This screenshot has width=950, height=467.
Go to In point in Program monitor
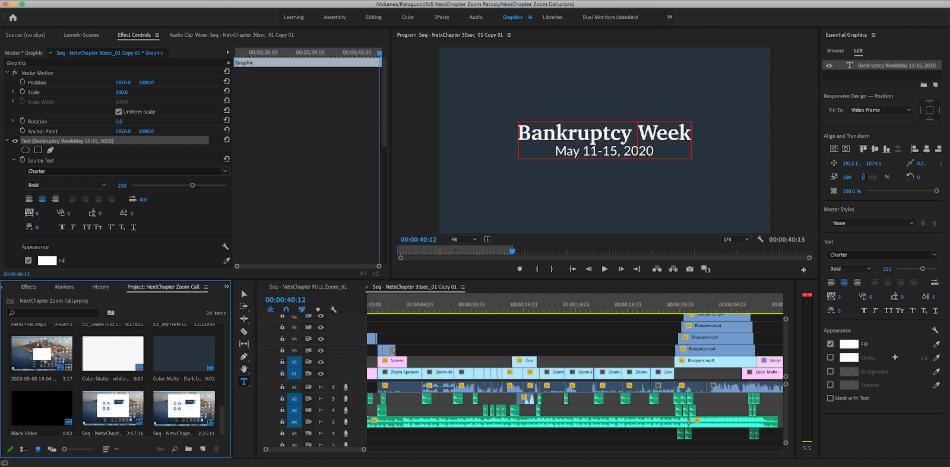tap(573, 269)
